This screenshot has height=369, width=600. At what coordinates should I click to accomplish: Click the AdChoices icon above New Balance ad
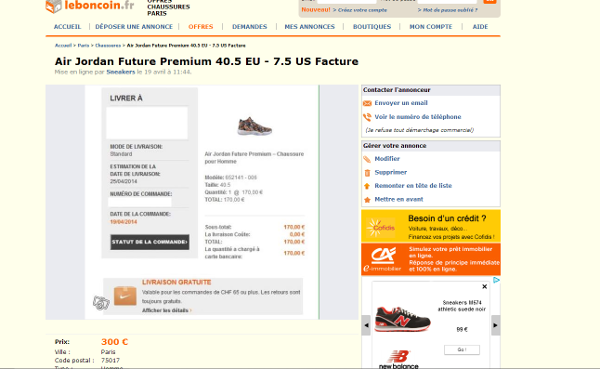496,281
